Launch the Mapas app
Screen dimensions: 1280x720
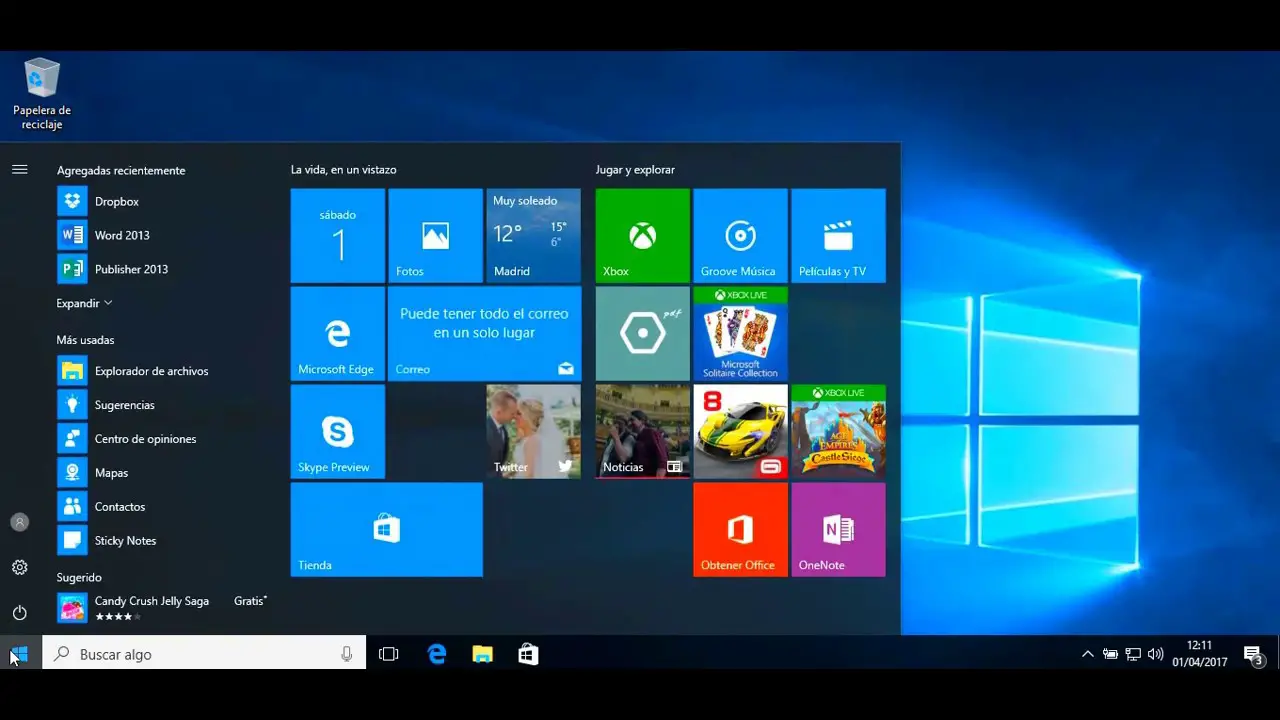[x=160, y=473]
